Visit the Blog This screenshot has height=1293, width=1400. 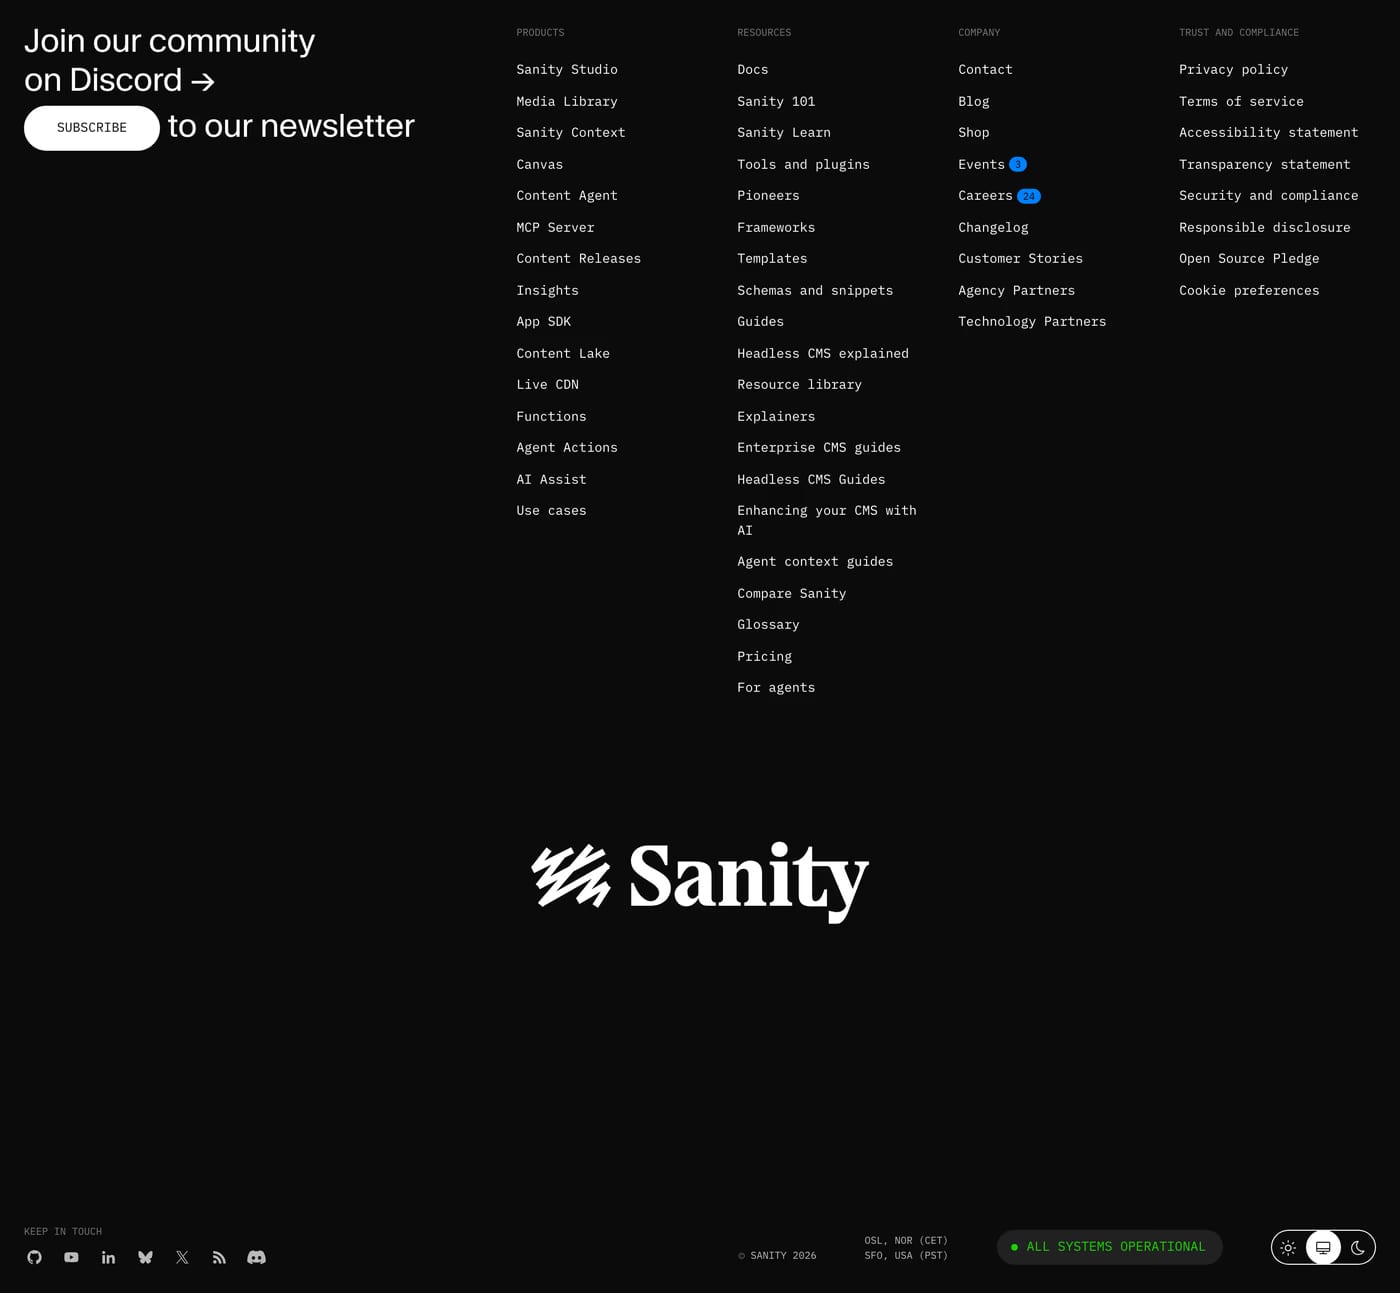[x=974, y=101]
